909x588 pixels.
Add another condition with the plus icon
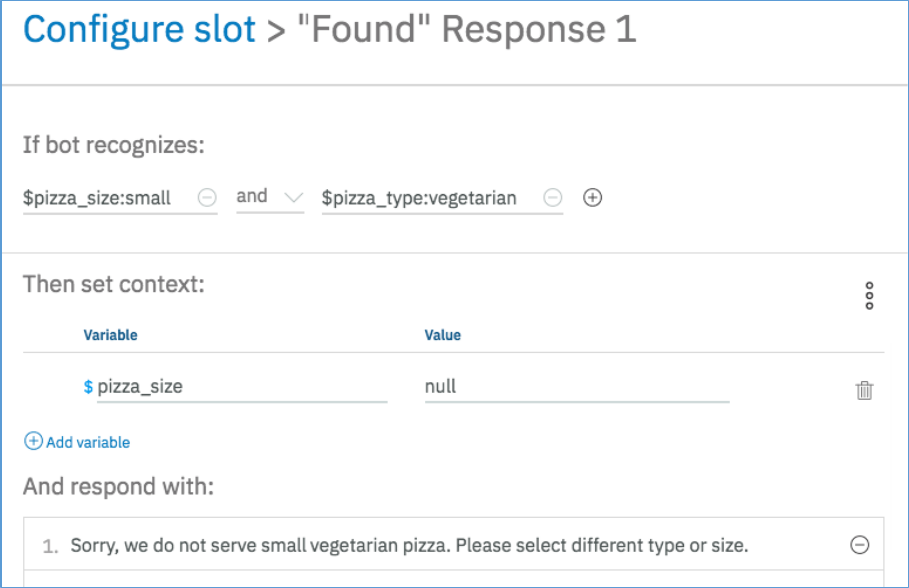592,198
